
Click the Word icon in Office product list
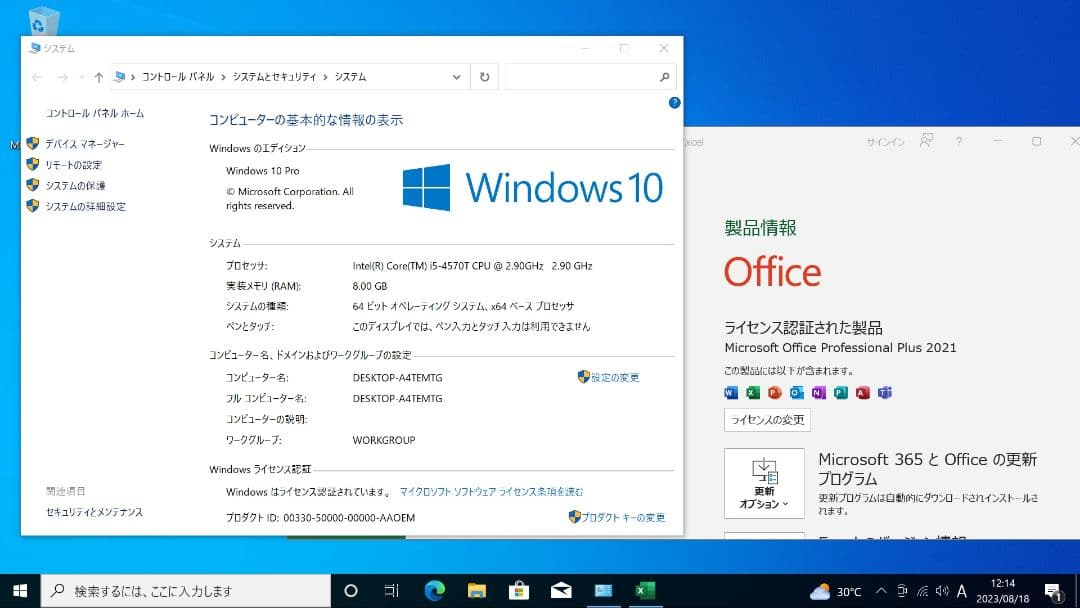pyautogui.click(x=731, y=392)
